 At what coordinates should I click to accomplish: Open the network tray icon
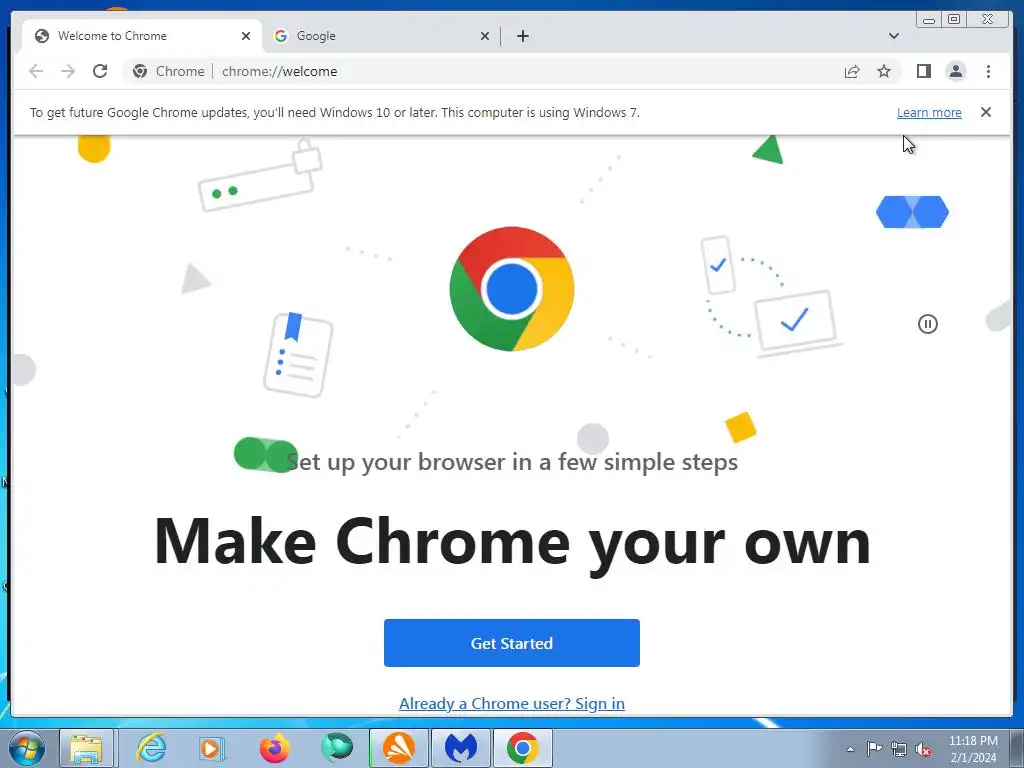899,750
